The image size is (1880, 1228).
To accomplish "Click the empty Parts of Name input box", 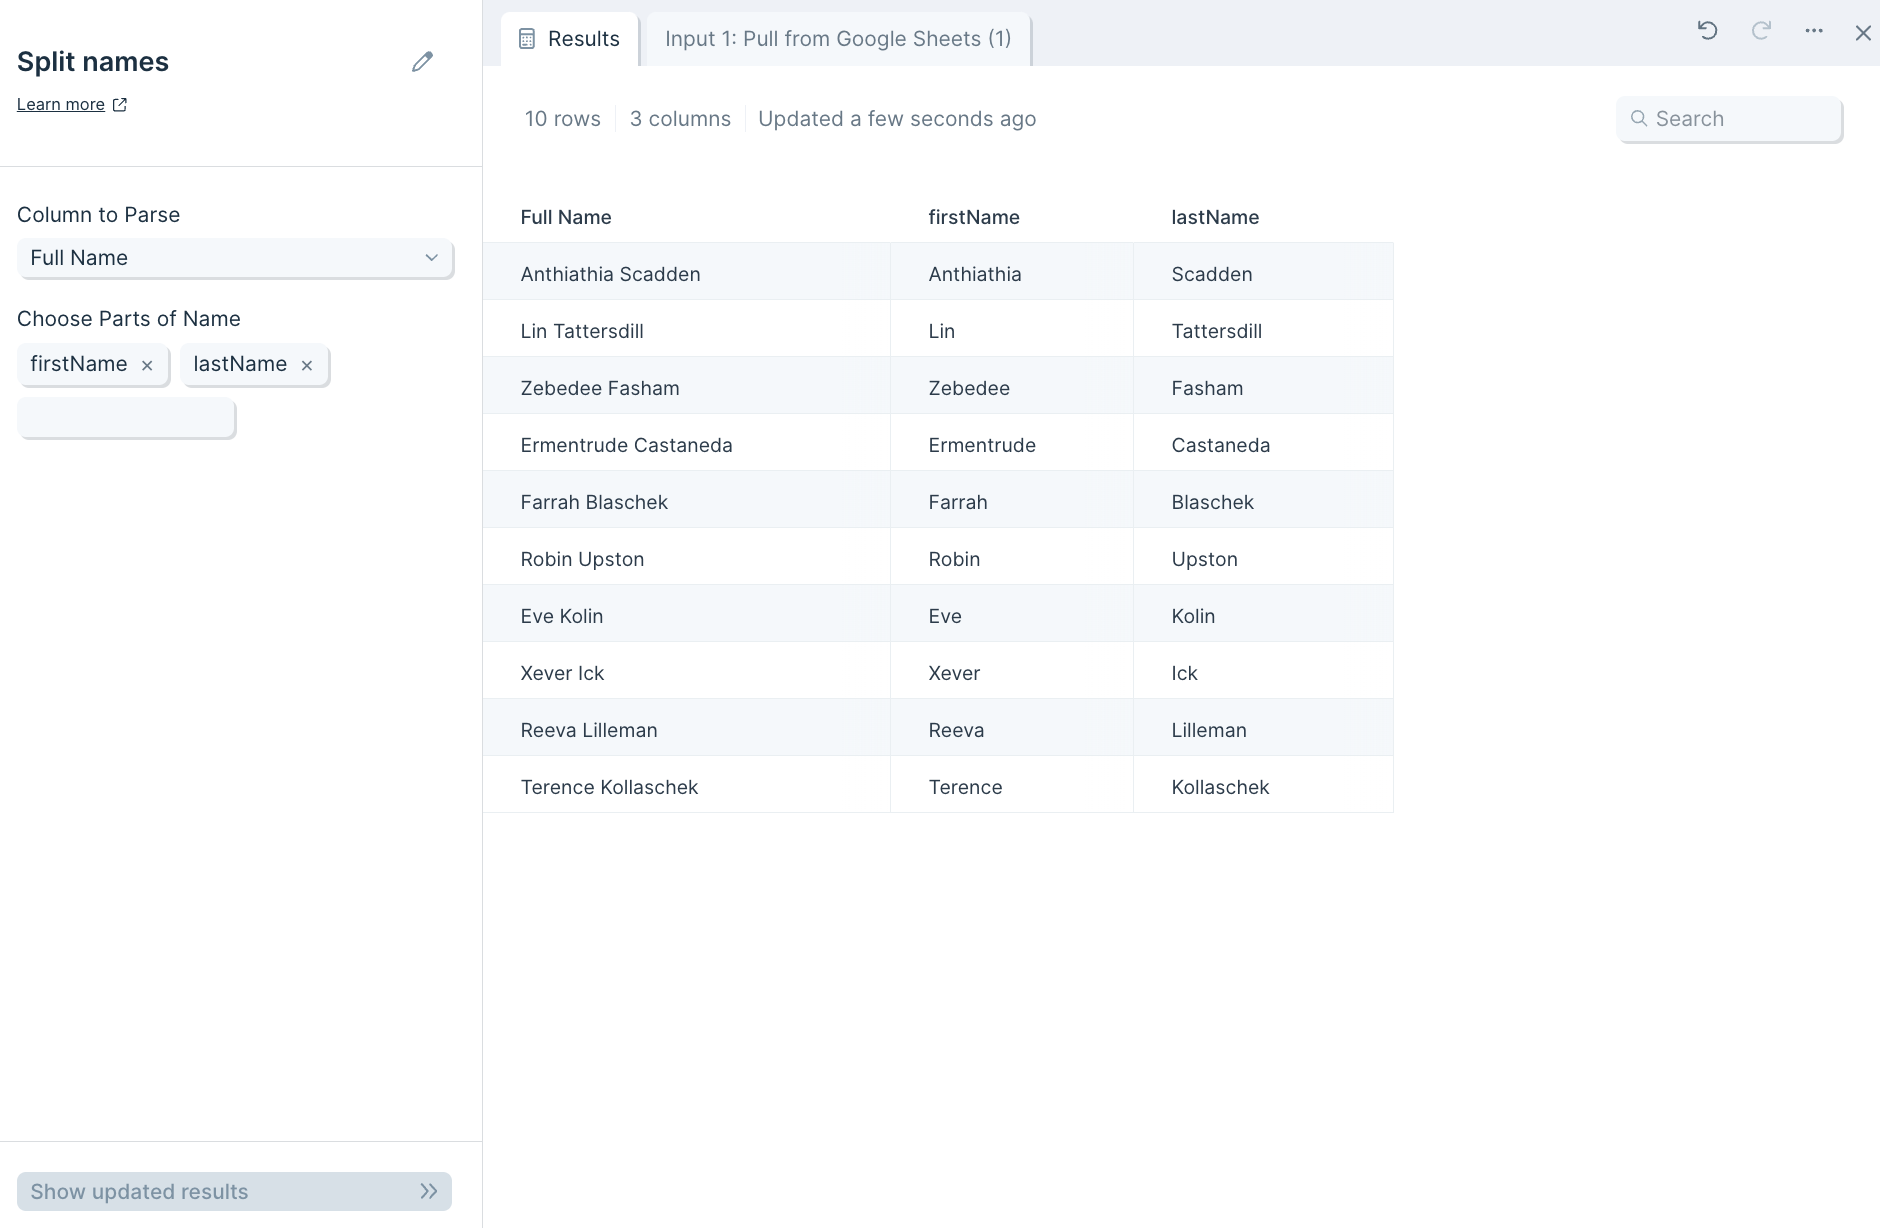I will [126, 418].
